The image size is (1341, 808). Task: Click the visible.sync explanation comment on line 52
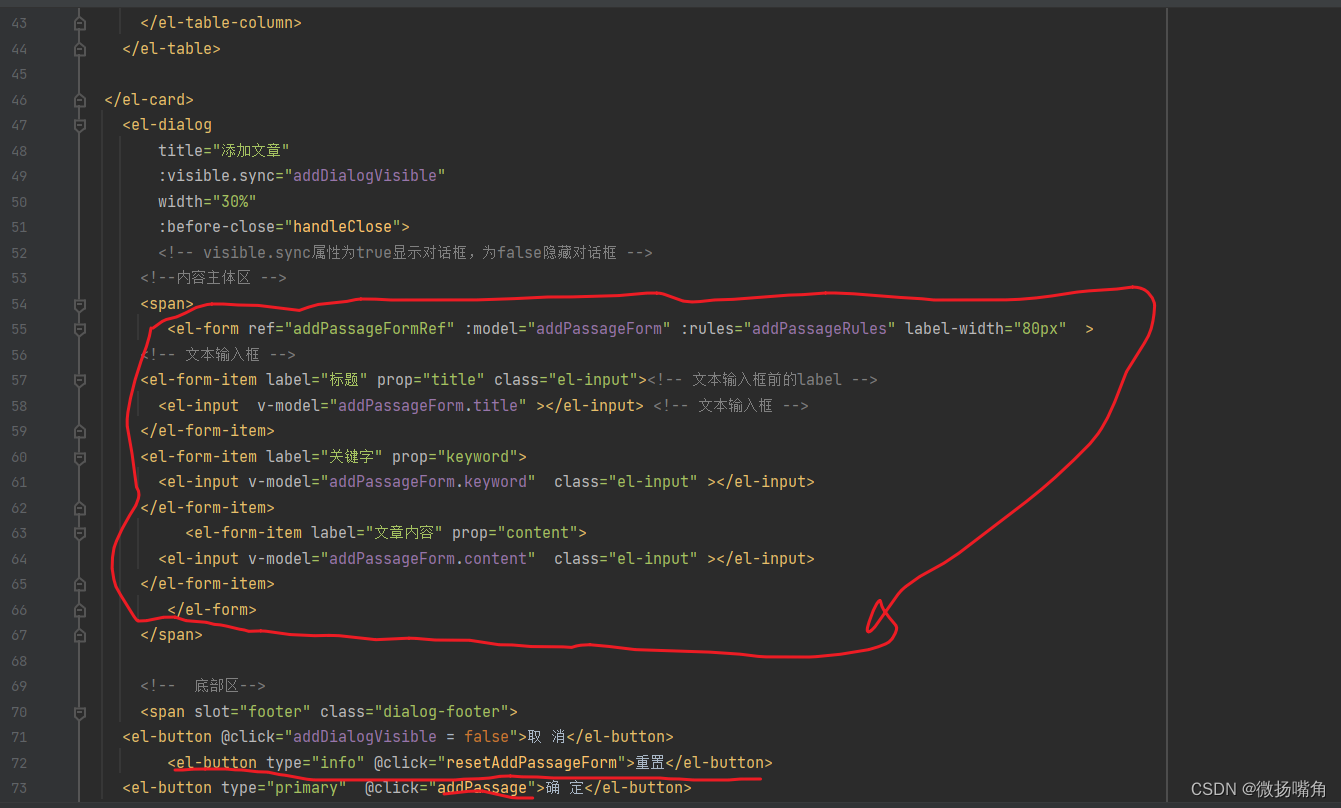coord(405,252)
